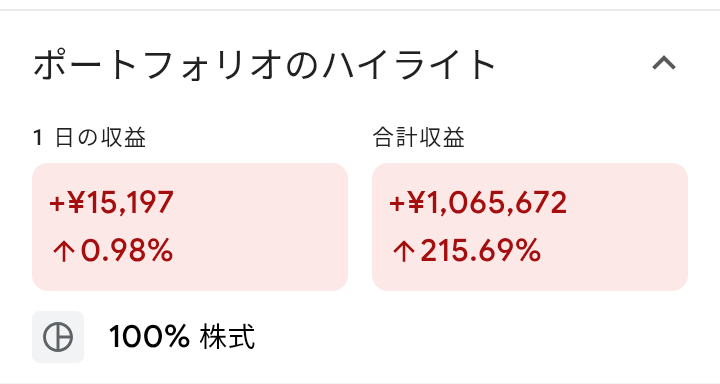Click the plus sign before ¥1,065,672
Screen dimensions: 720x384
(397, 203)
